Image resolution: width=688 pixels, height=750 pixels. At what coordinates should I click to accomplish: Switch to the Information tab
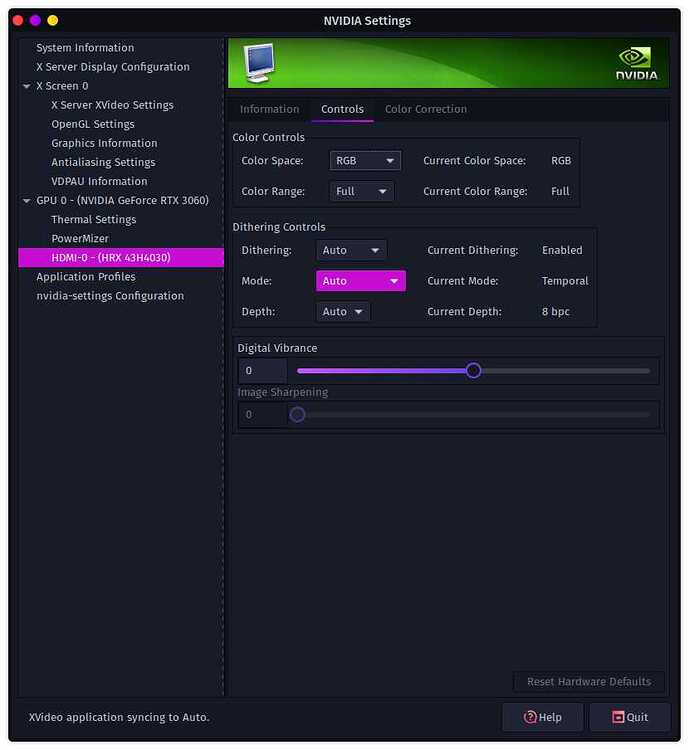click(x=269, y=109)
